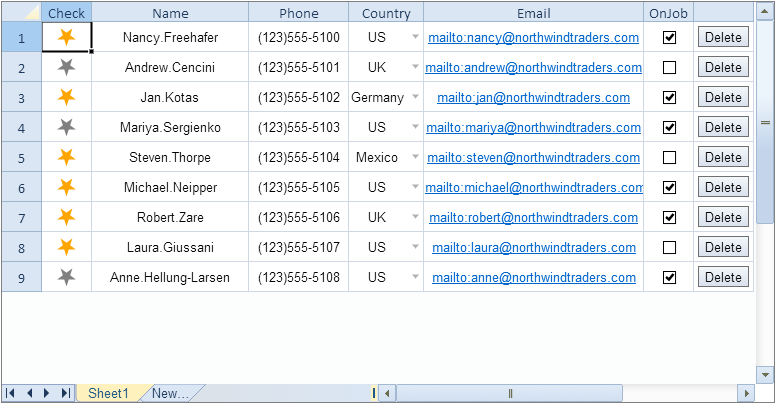Uncheck OnJob for Anne.Hellung-Larsen
The image size is (776, 404).
coord(669,277)
